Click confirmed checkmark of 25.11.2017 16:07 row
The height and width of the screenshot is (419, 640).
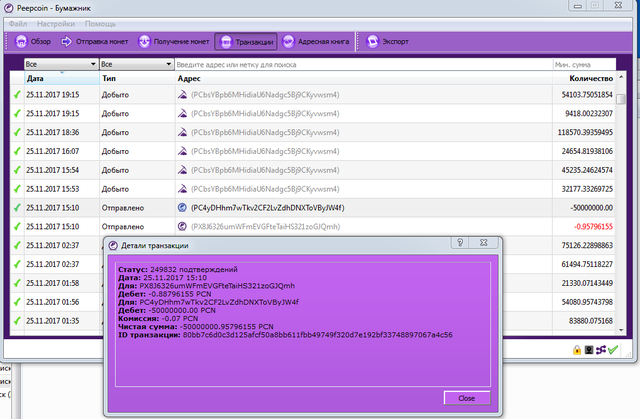click(x=17, y=151)
